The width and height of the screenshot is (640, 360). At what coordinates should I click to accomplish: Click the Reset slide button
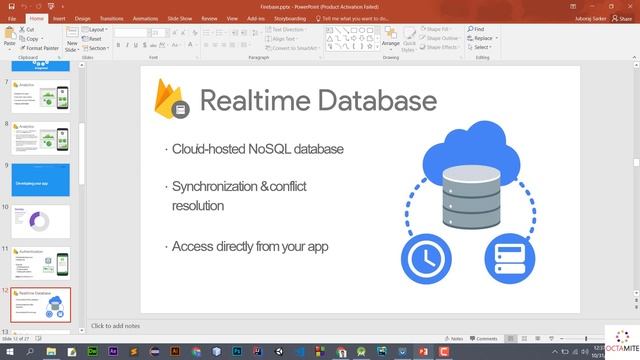[x=92, y=39]
